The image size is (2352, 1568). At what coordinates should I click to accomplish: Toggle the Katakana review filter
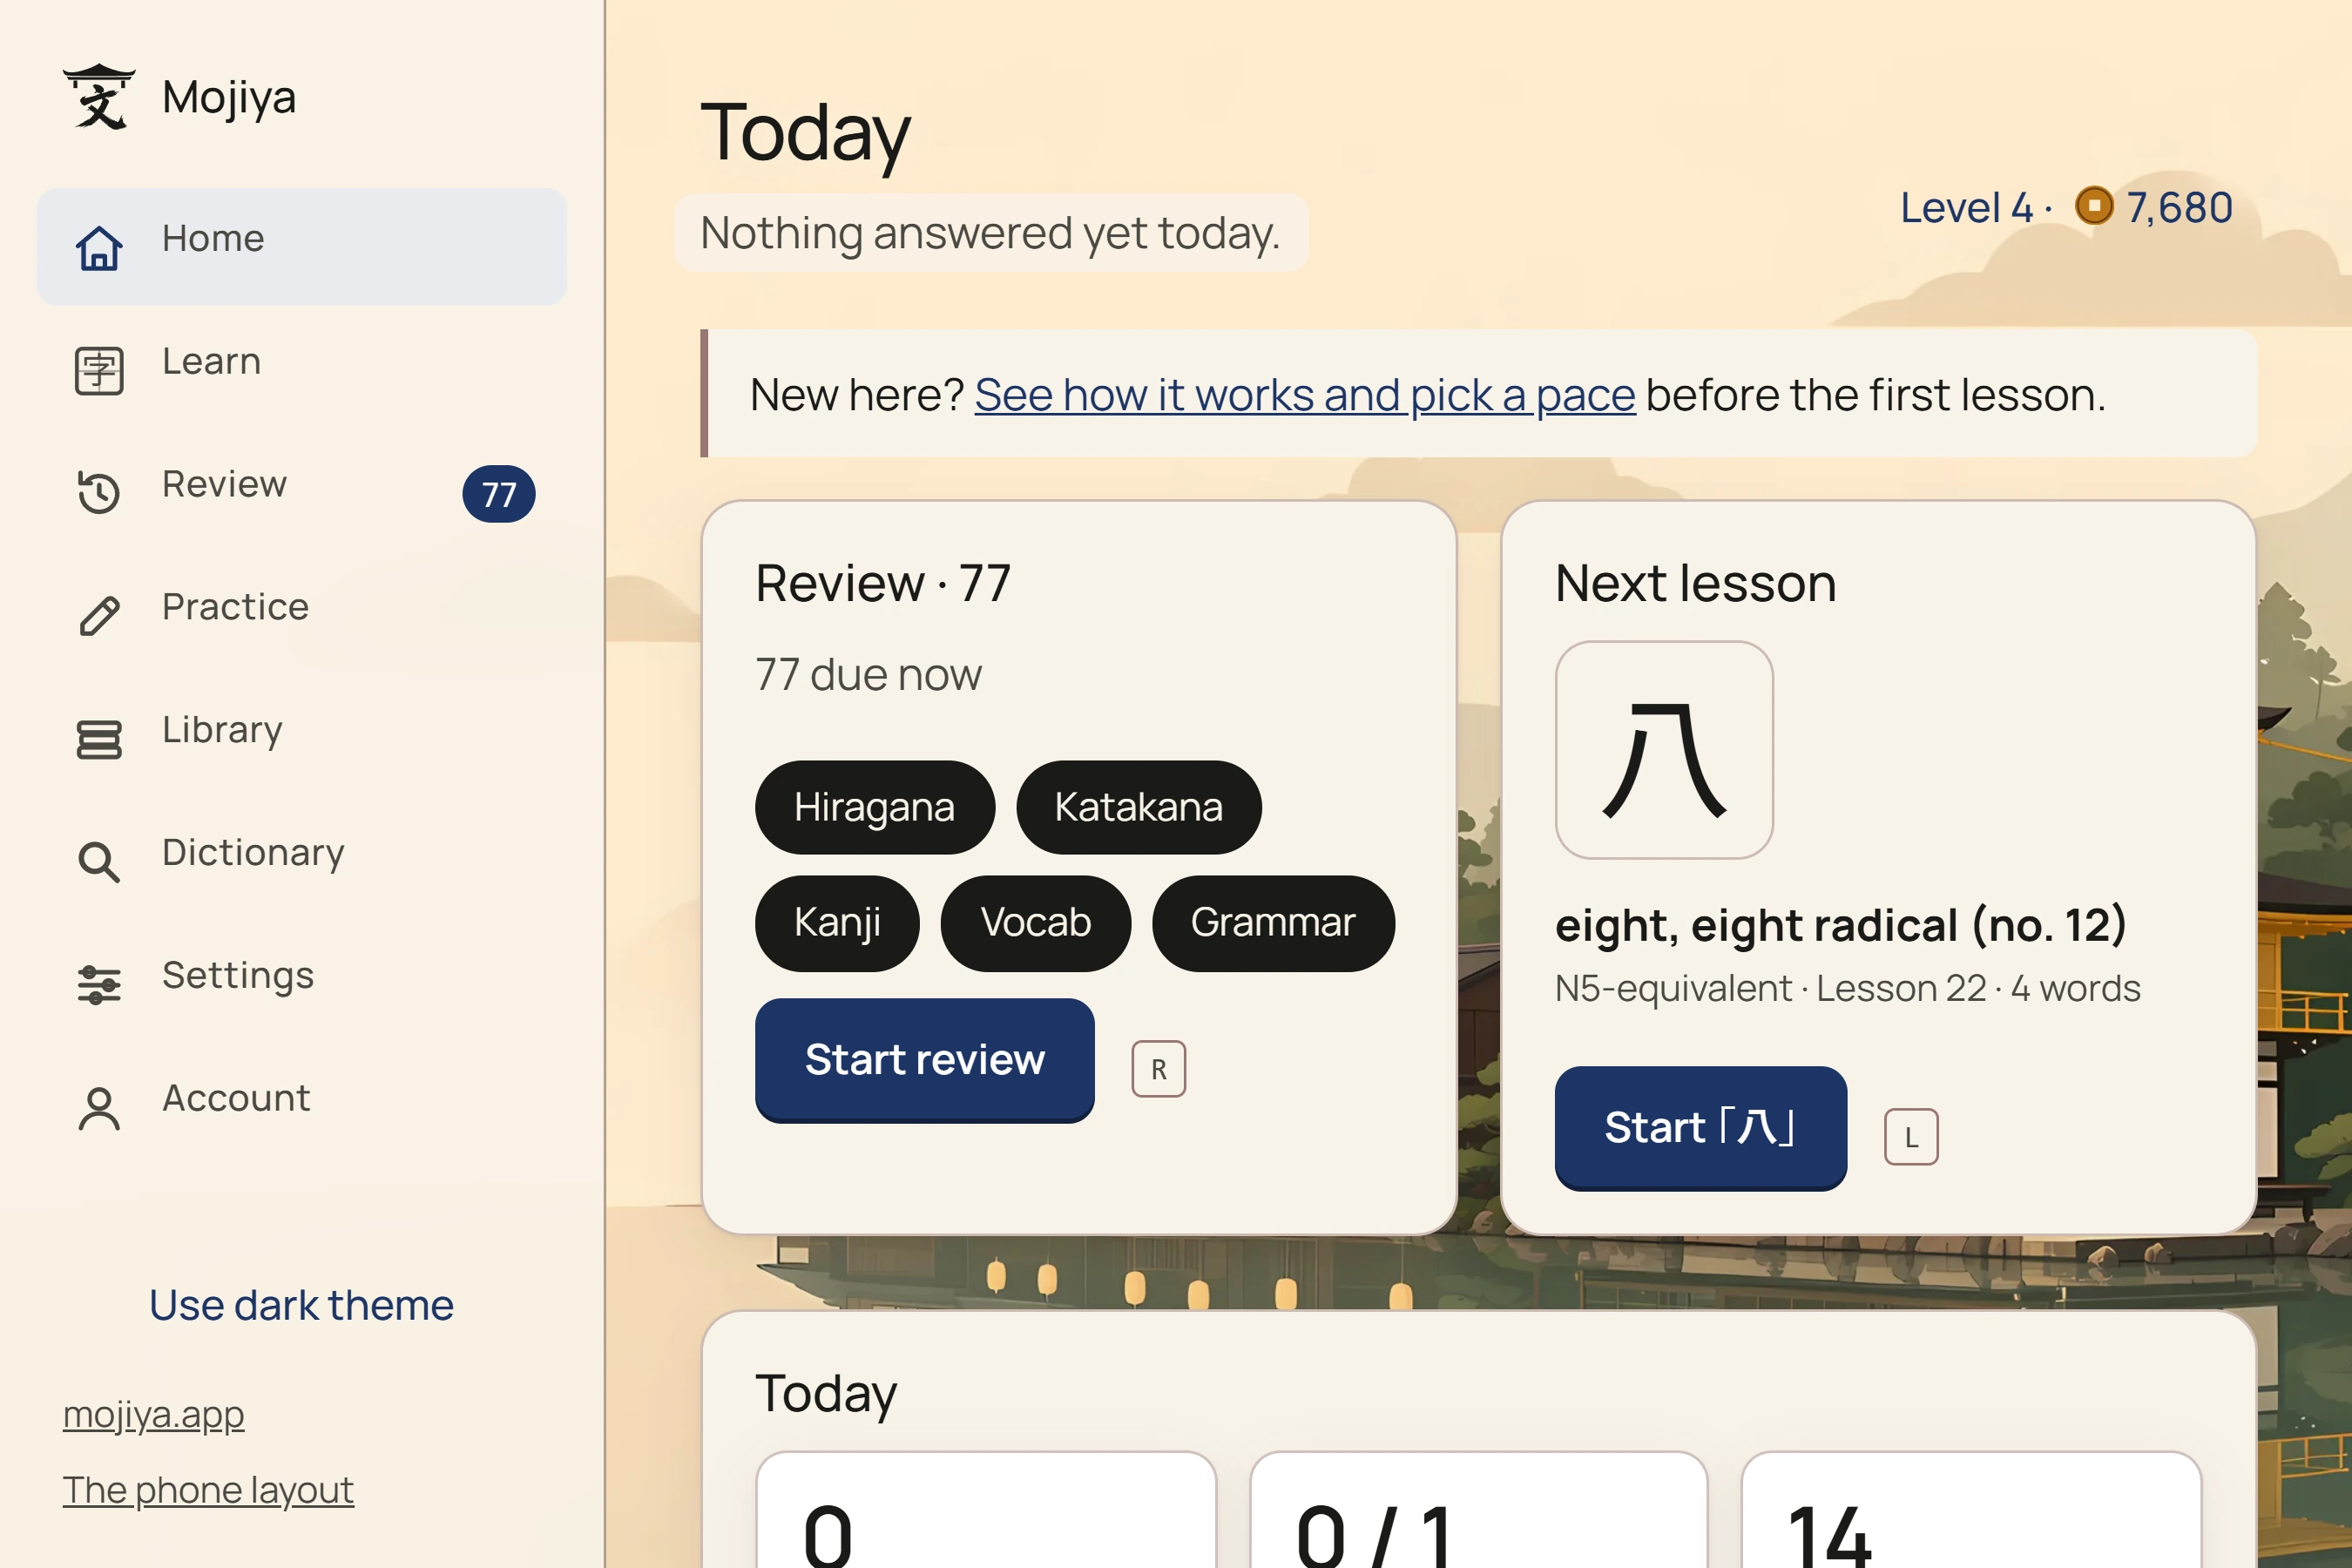[x=1139, y=807]
